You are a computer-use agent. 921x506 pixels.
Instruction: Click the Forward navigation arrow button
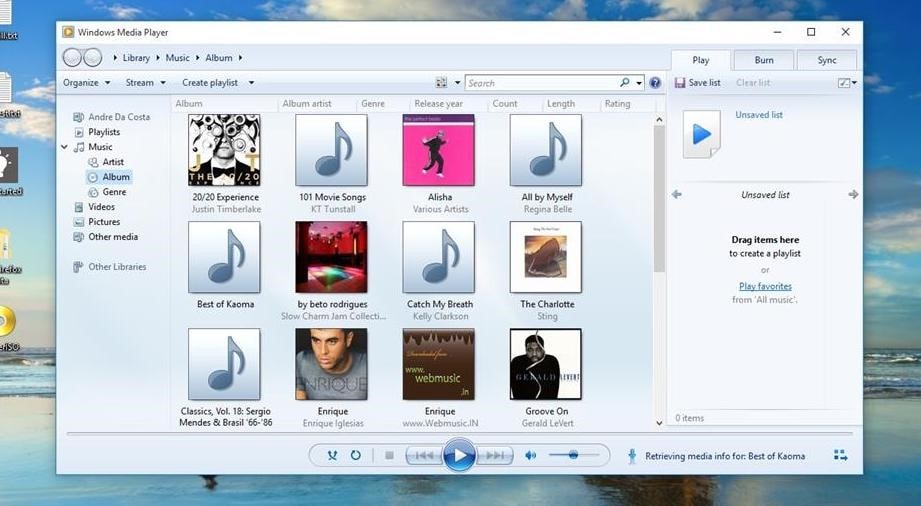coord(93,58)
